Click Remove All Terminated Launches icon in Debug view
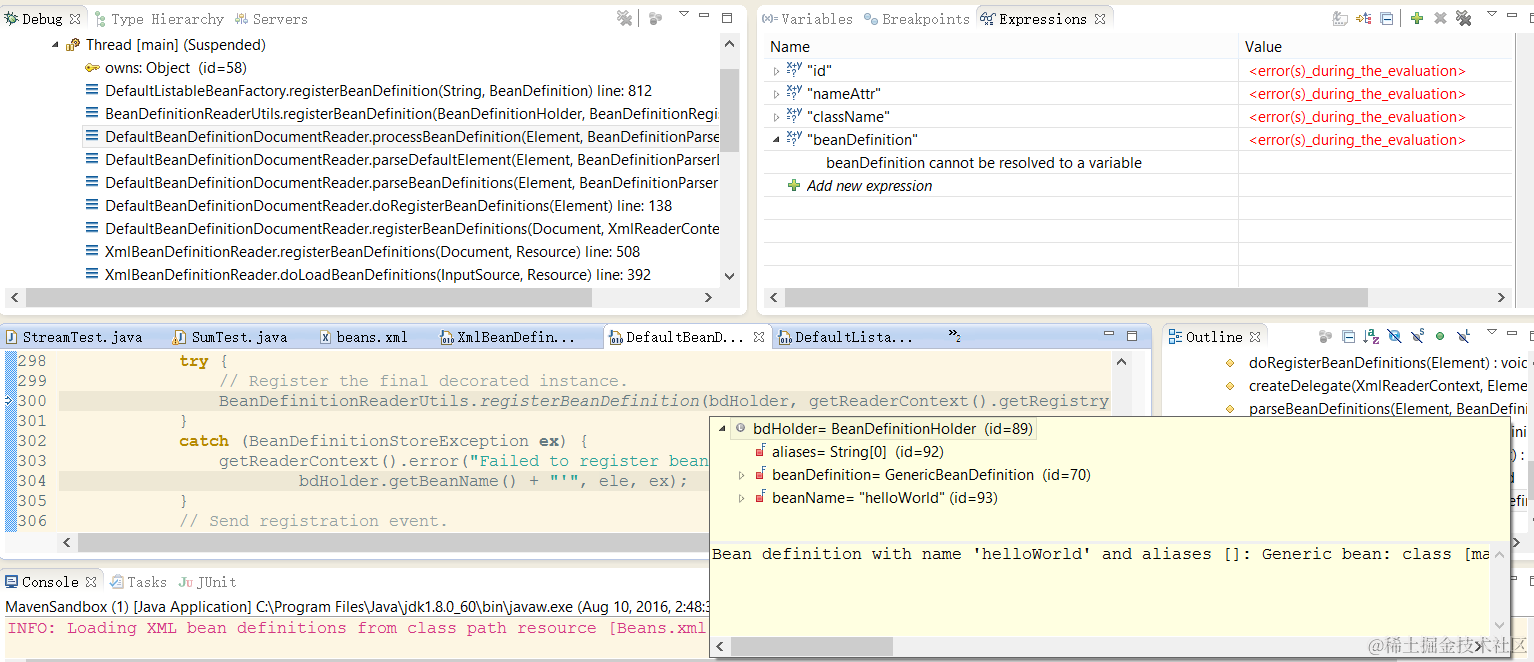The width and height of the screenshot is (1534, 662). coord(624,18)
